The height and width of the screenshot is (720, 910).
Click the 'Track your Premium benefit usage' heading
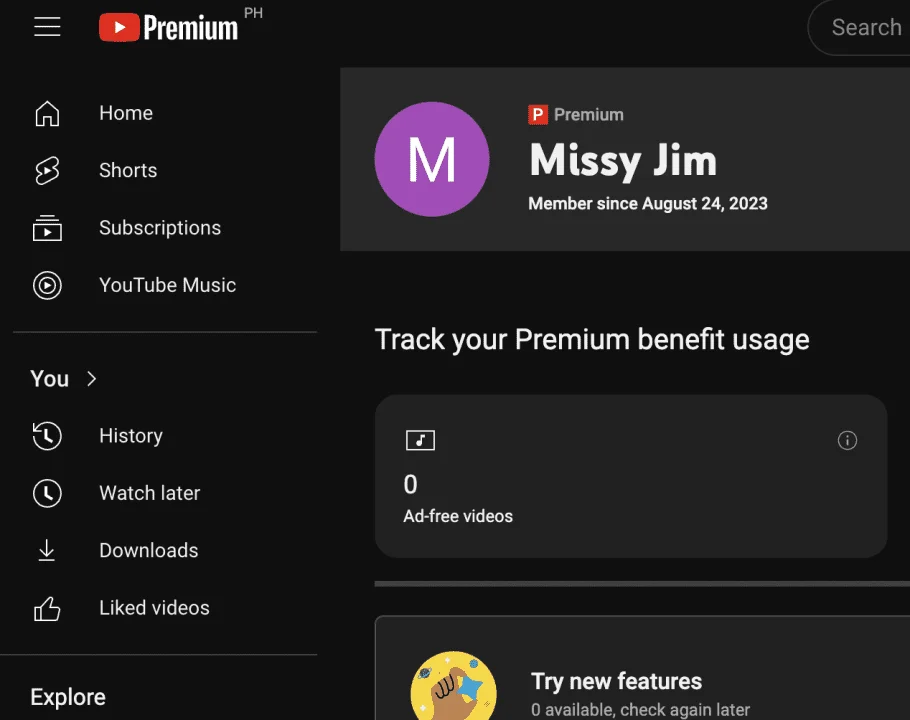pos(592,339)
